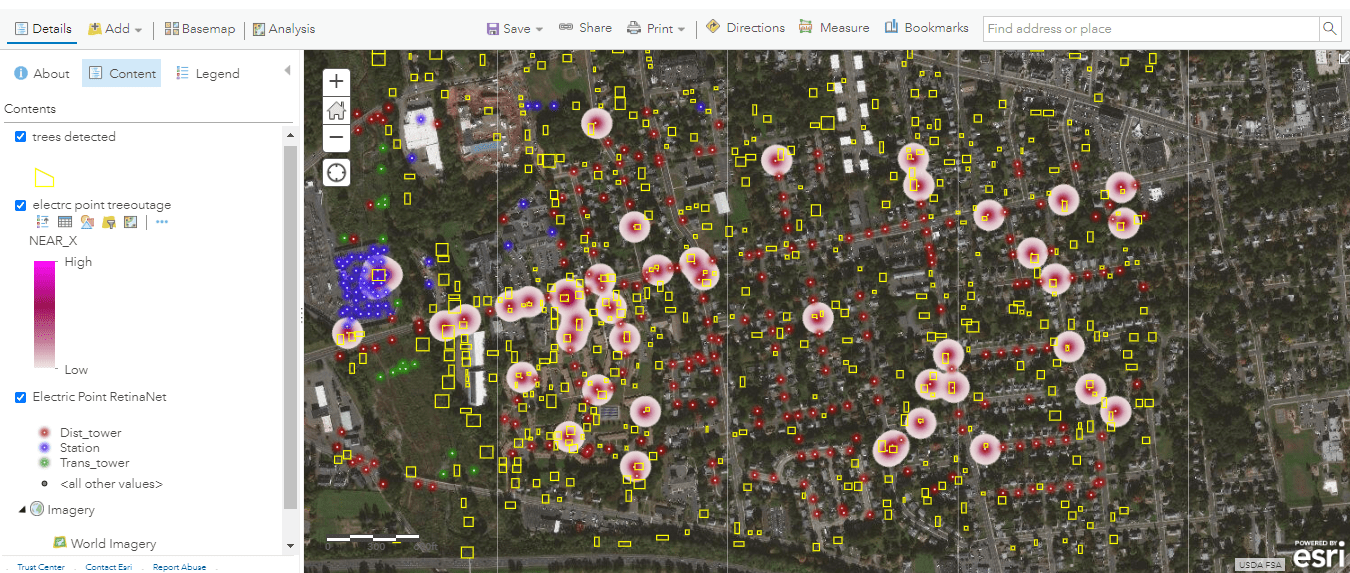1350x573 pixels.
Task: Collapse the Imagery group in Contents
Action: [22, 509]
